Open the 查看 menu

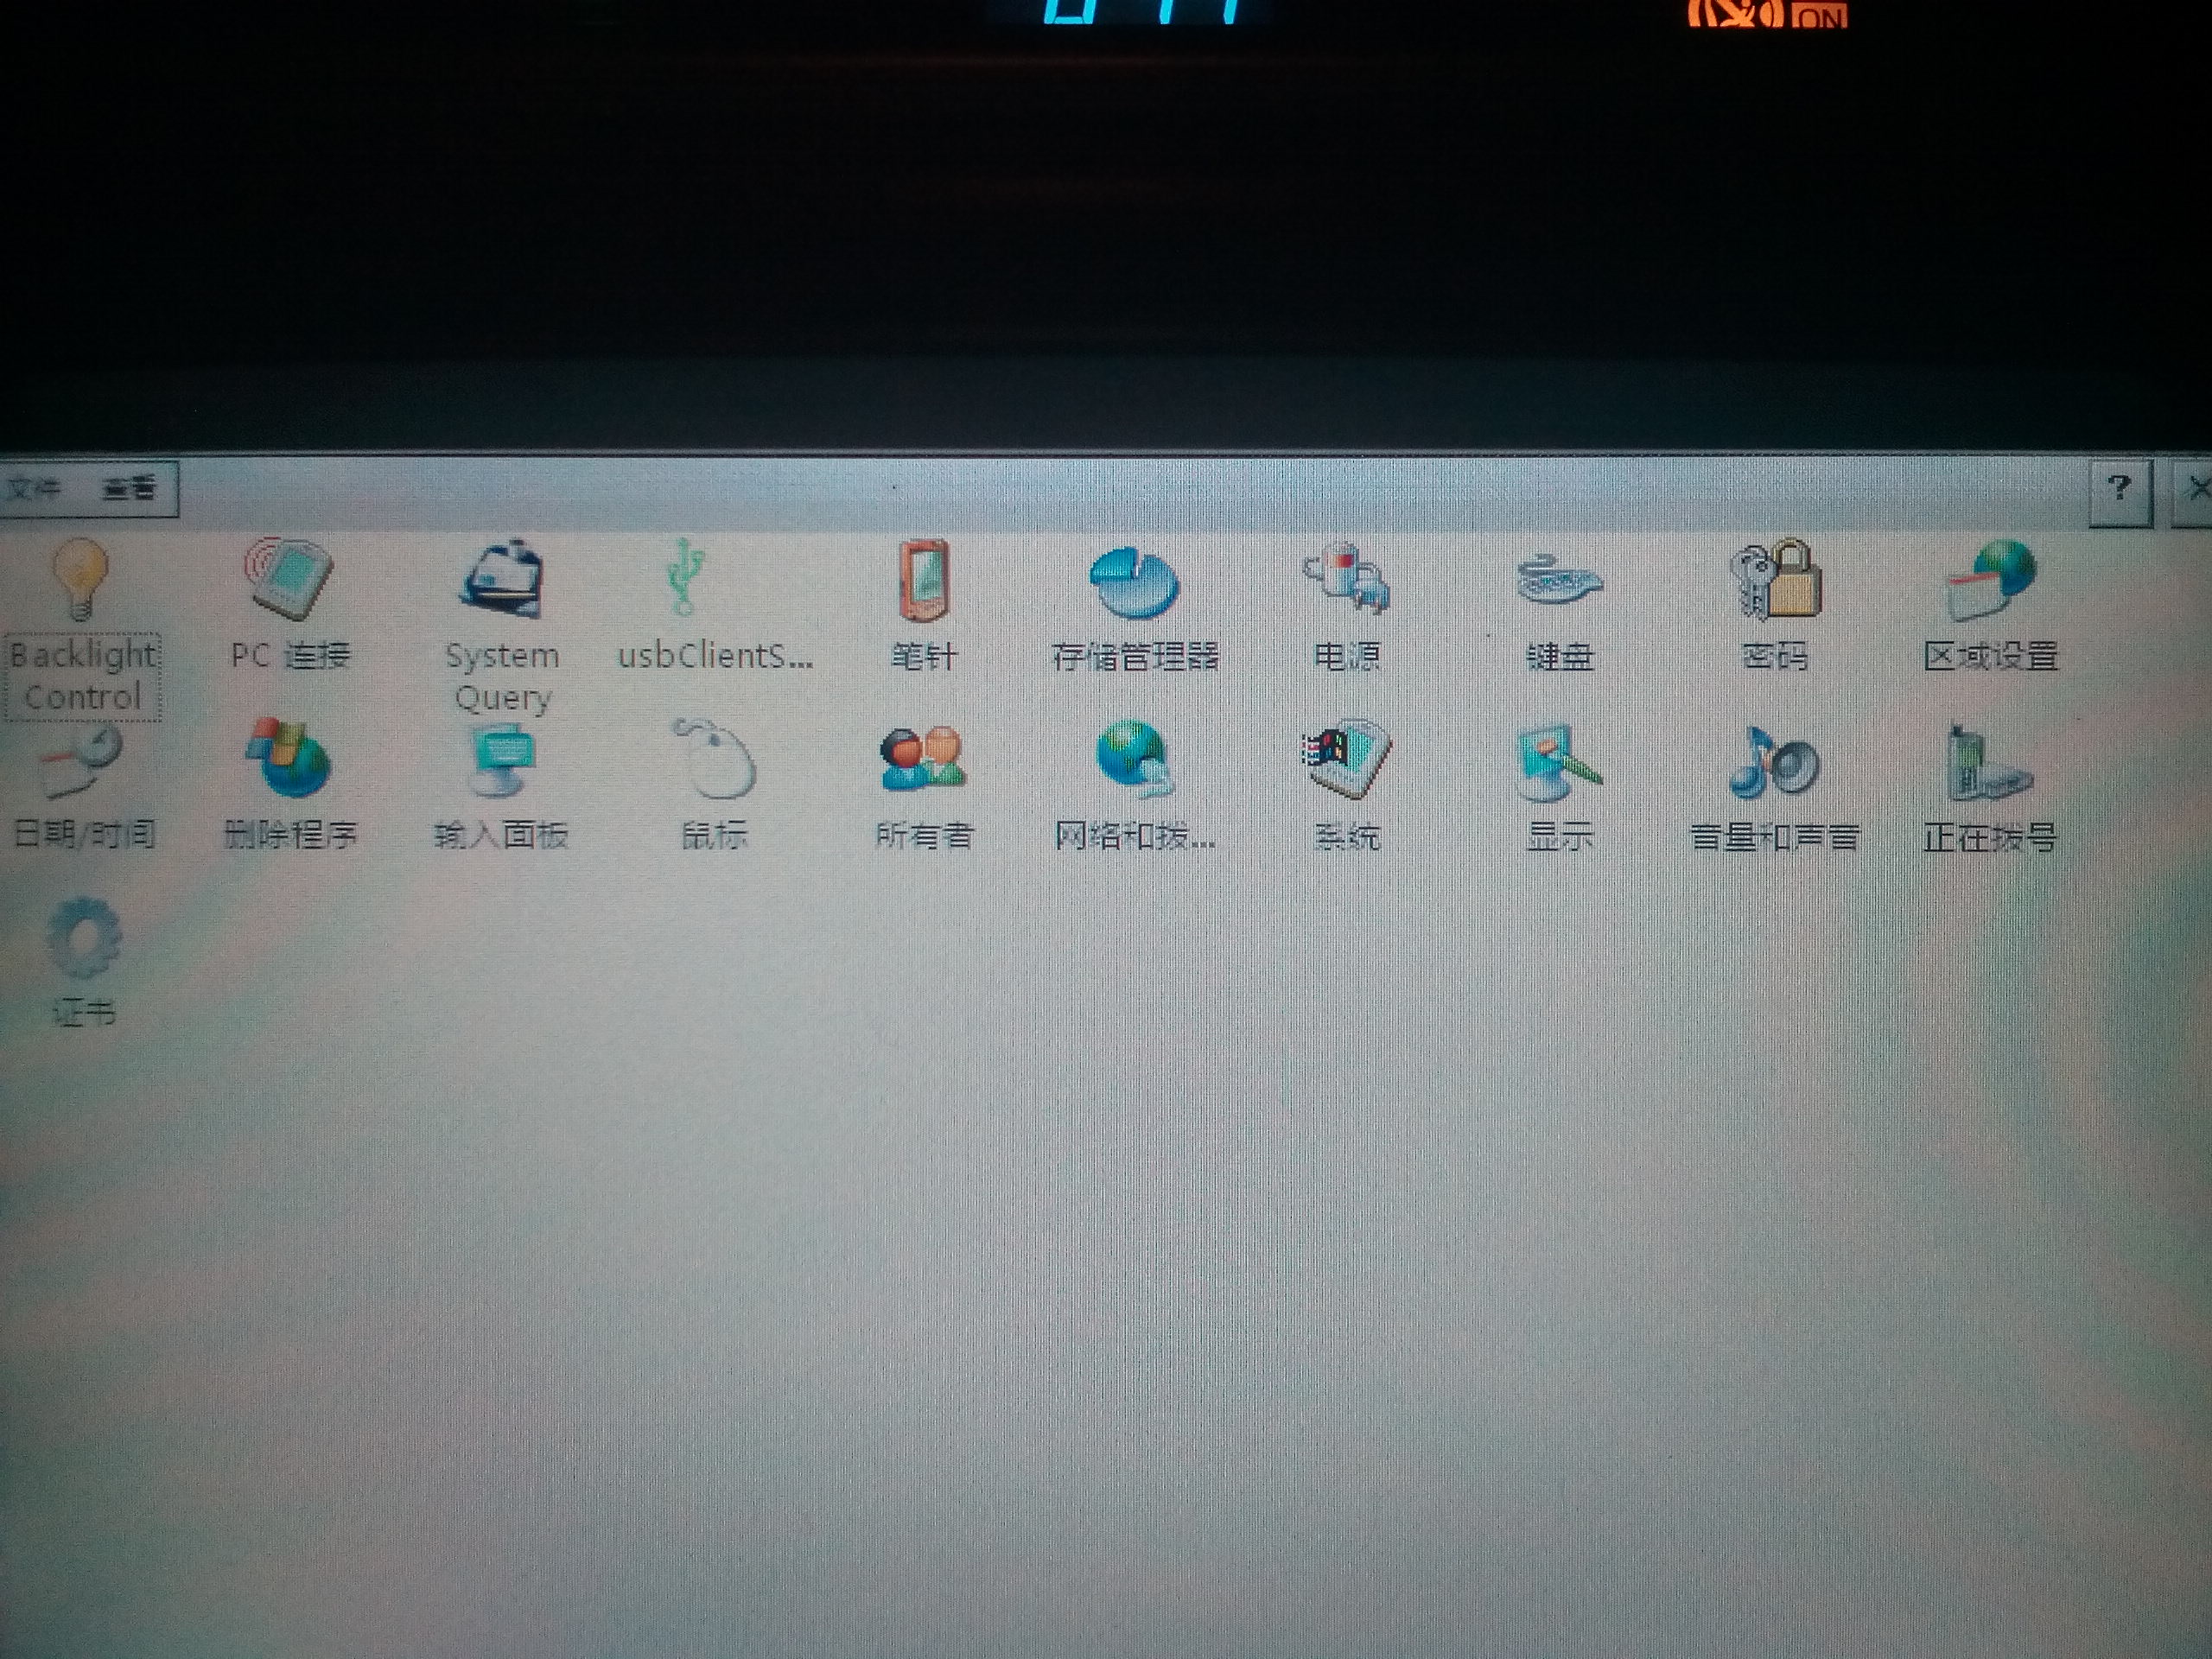pyautogui.click(x=130, y=488)
